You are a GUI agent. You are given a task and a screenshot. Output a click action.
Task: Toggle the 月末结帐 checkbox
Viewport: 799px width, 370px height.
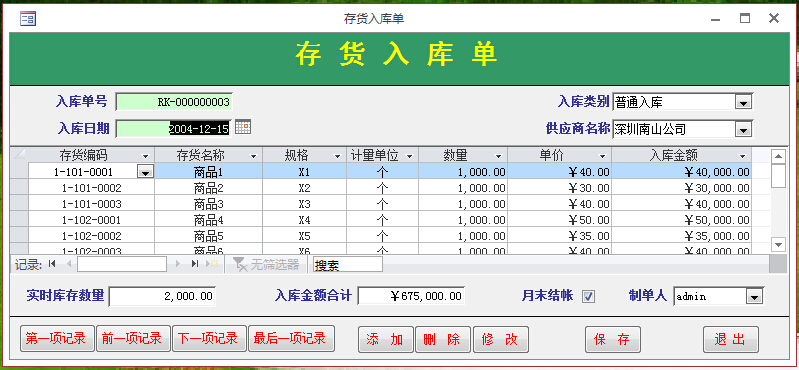[589, 296]
